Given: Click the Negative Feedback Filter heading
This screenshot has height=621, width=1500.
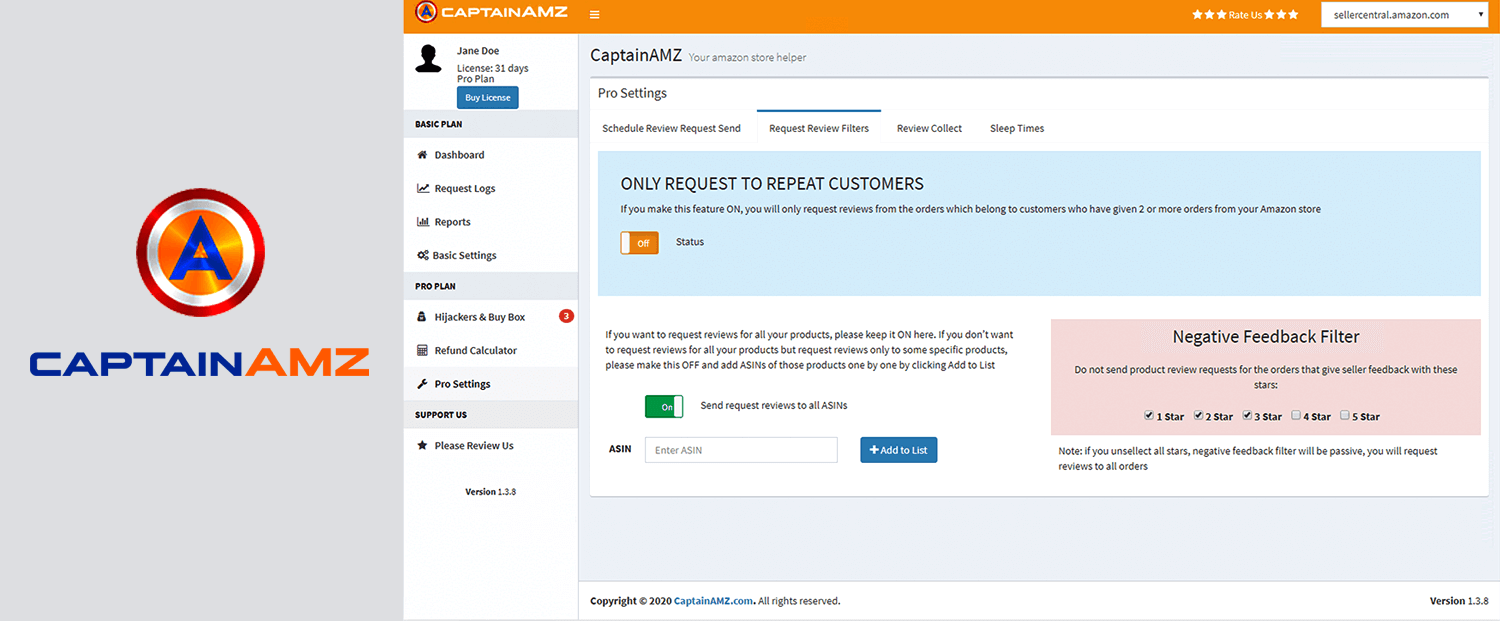Looking at the screenshot, I should (1266, 337).
